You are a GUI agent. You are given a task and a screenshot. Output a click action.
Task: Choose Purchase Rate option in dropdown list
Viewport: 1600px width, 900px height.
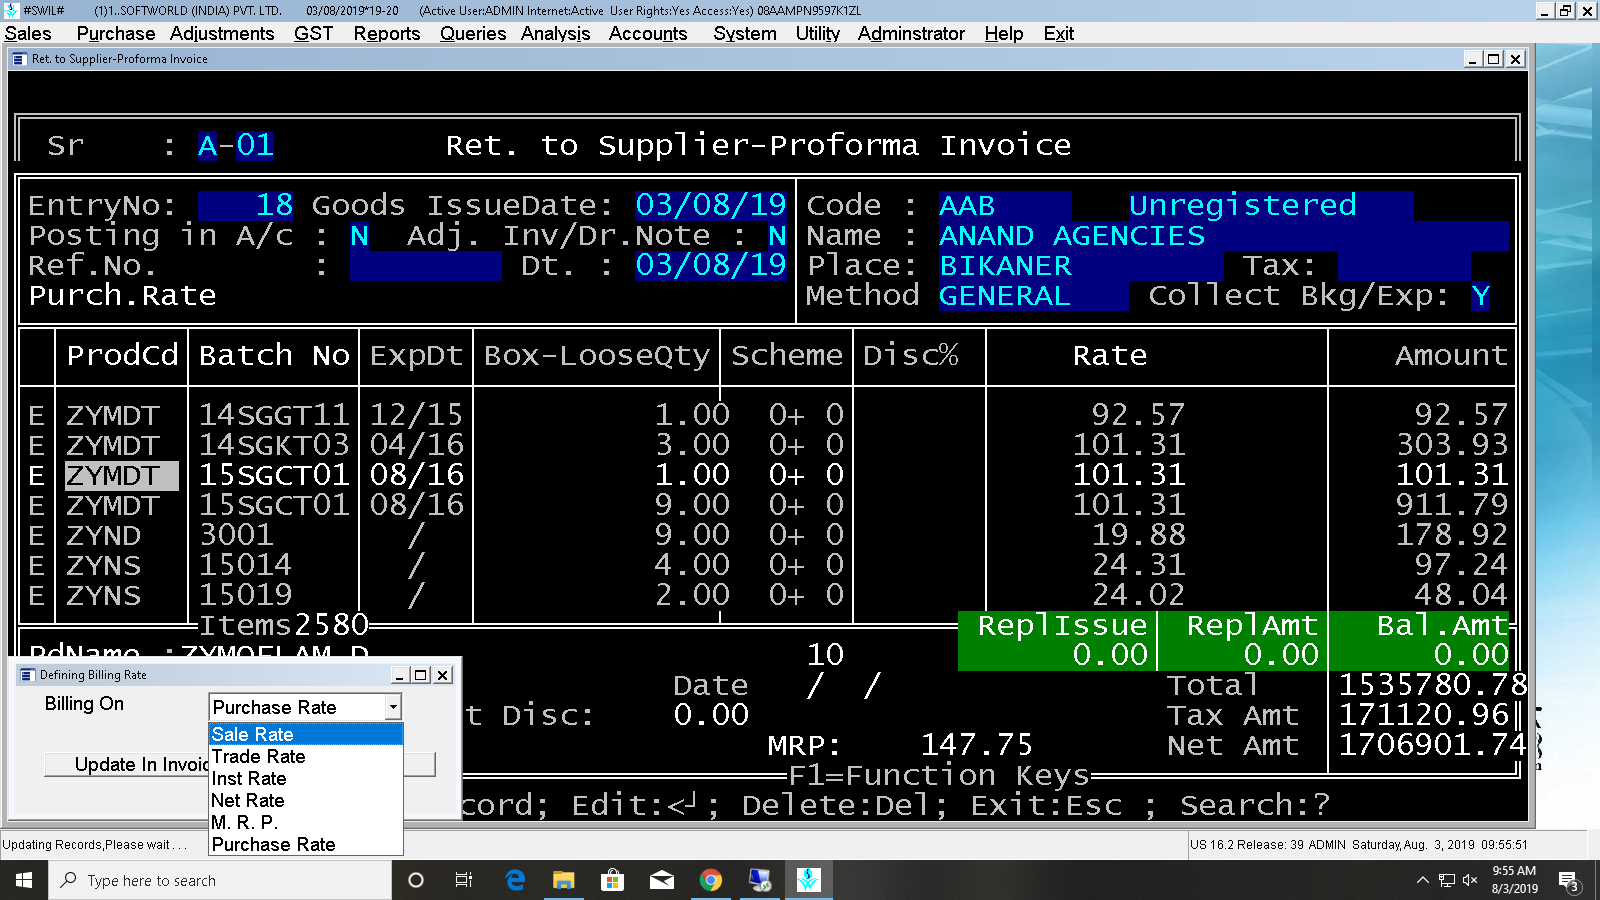306,844
